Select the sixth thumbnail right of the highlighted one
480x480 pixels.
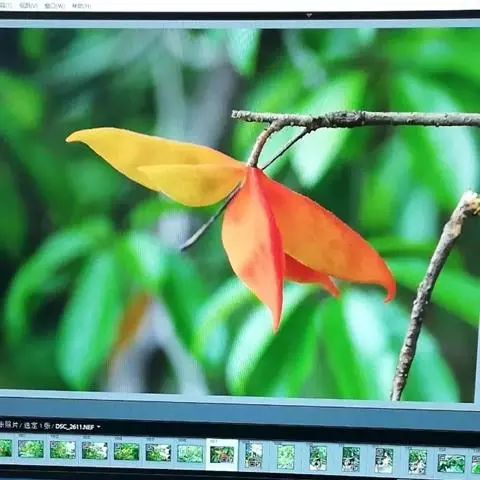pyautogui.click(x=417, y=461)
